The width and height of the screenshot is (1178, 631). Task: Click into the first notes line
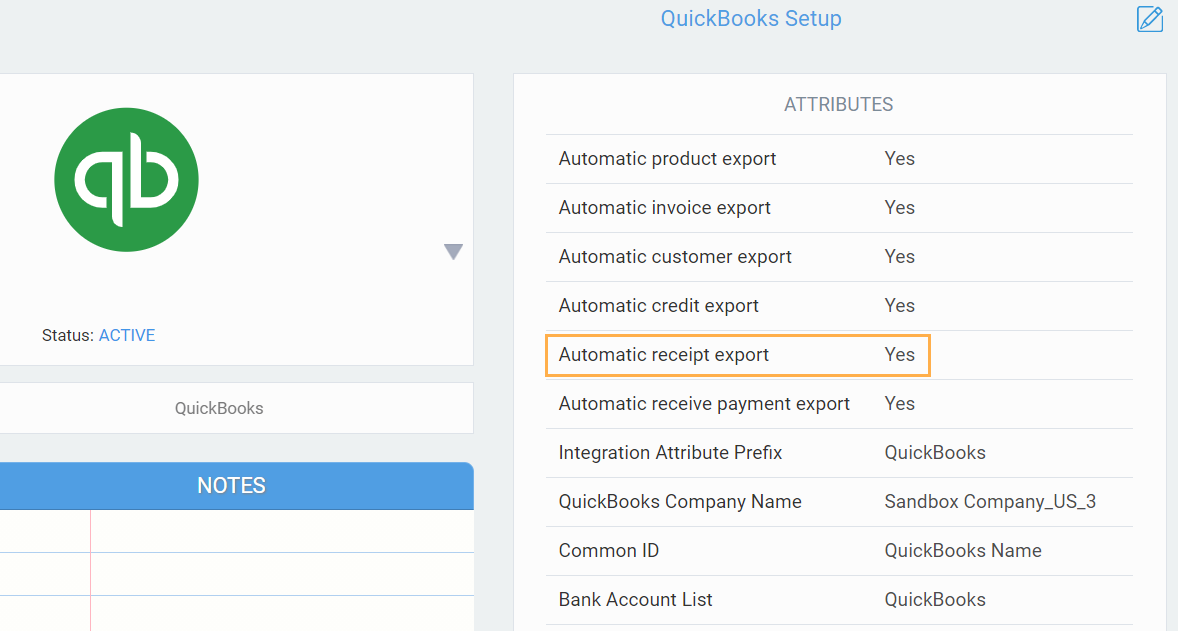[x=280, y=531]
